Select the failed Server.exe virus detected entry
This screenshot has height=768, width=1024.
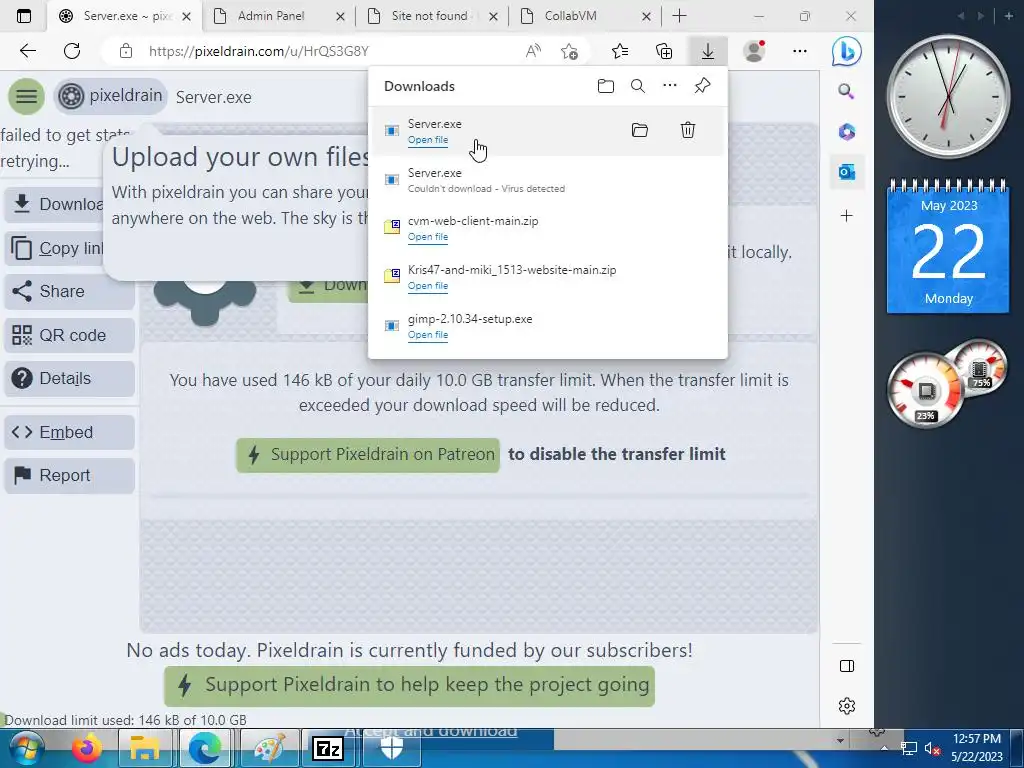pos(547,180)
